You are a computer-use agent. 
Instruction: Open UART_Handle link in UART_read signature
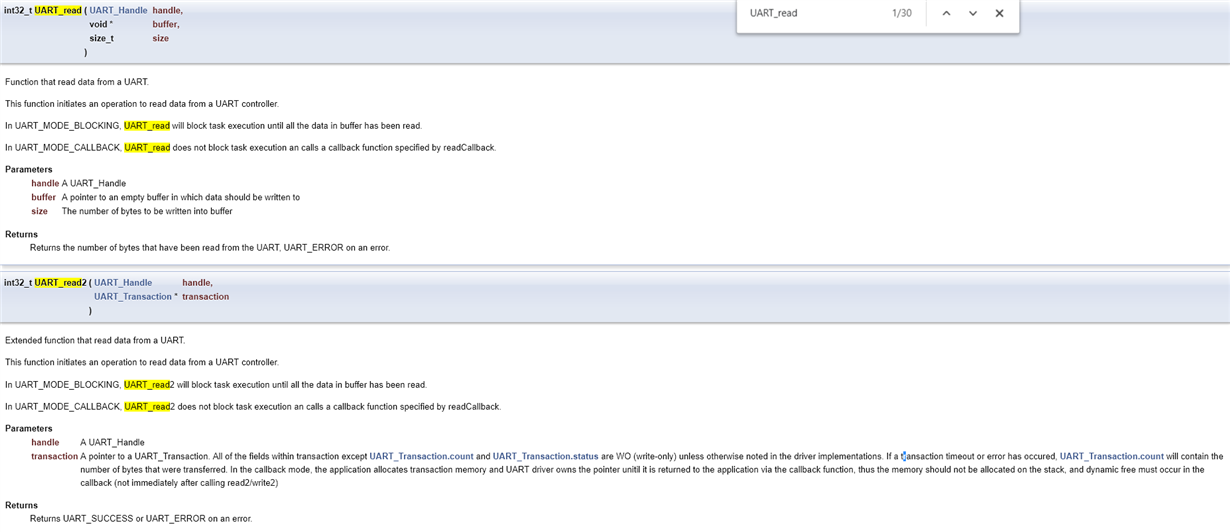[118, 10]
